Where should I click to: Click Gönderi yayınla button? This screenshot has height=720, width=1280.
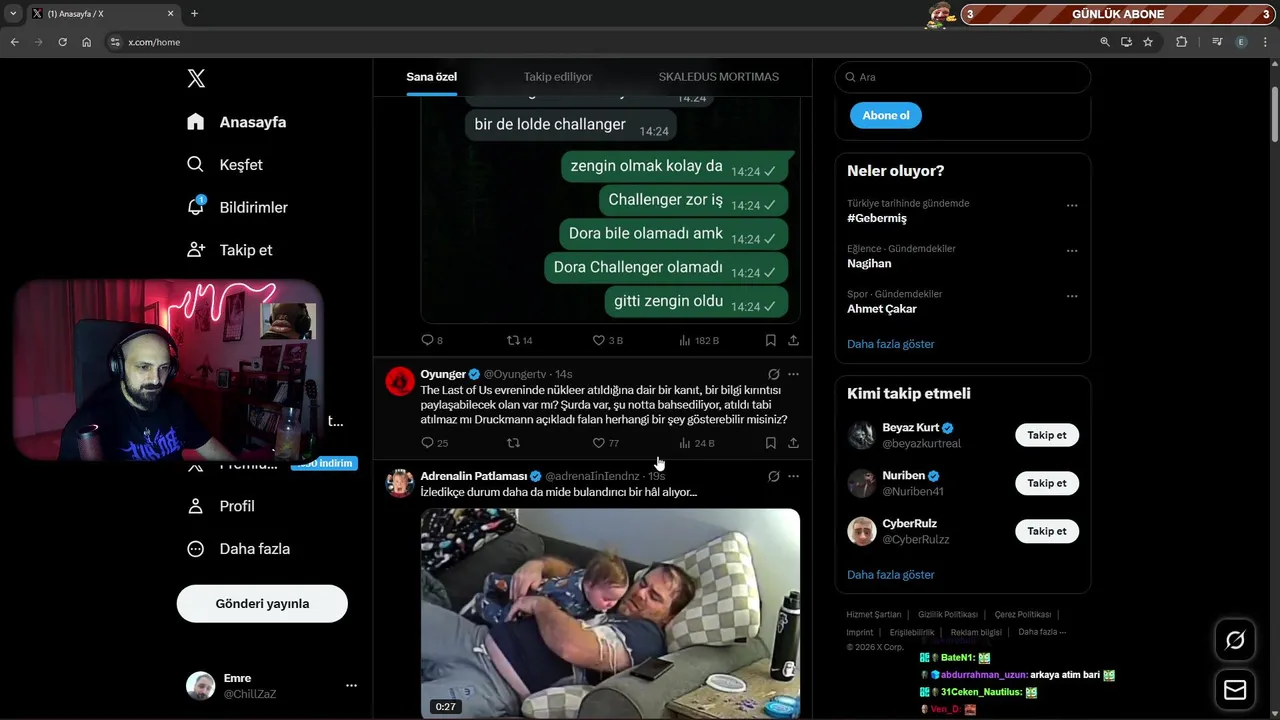tap(262, 604)
